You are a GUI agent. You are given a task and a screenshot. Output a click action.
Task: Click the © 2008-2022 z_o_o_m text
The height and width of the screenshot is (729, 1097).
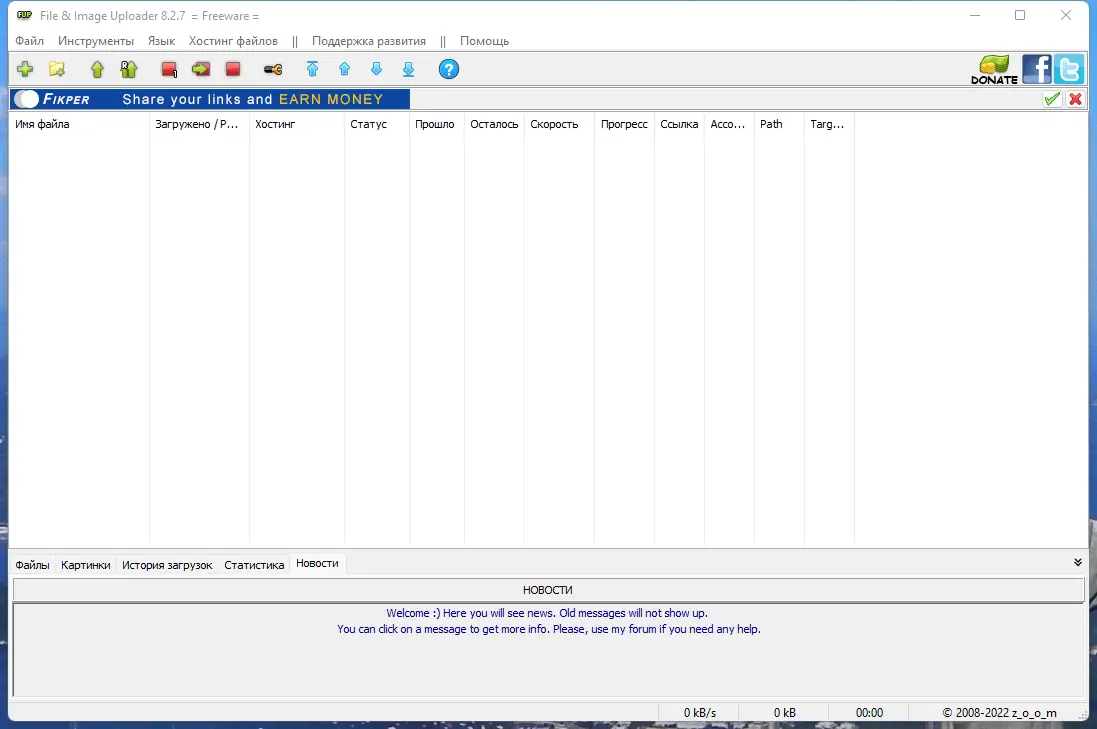point(999,712)
